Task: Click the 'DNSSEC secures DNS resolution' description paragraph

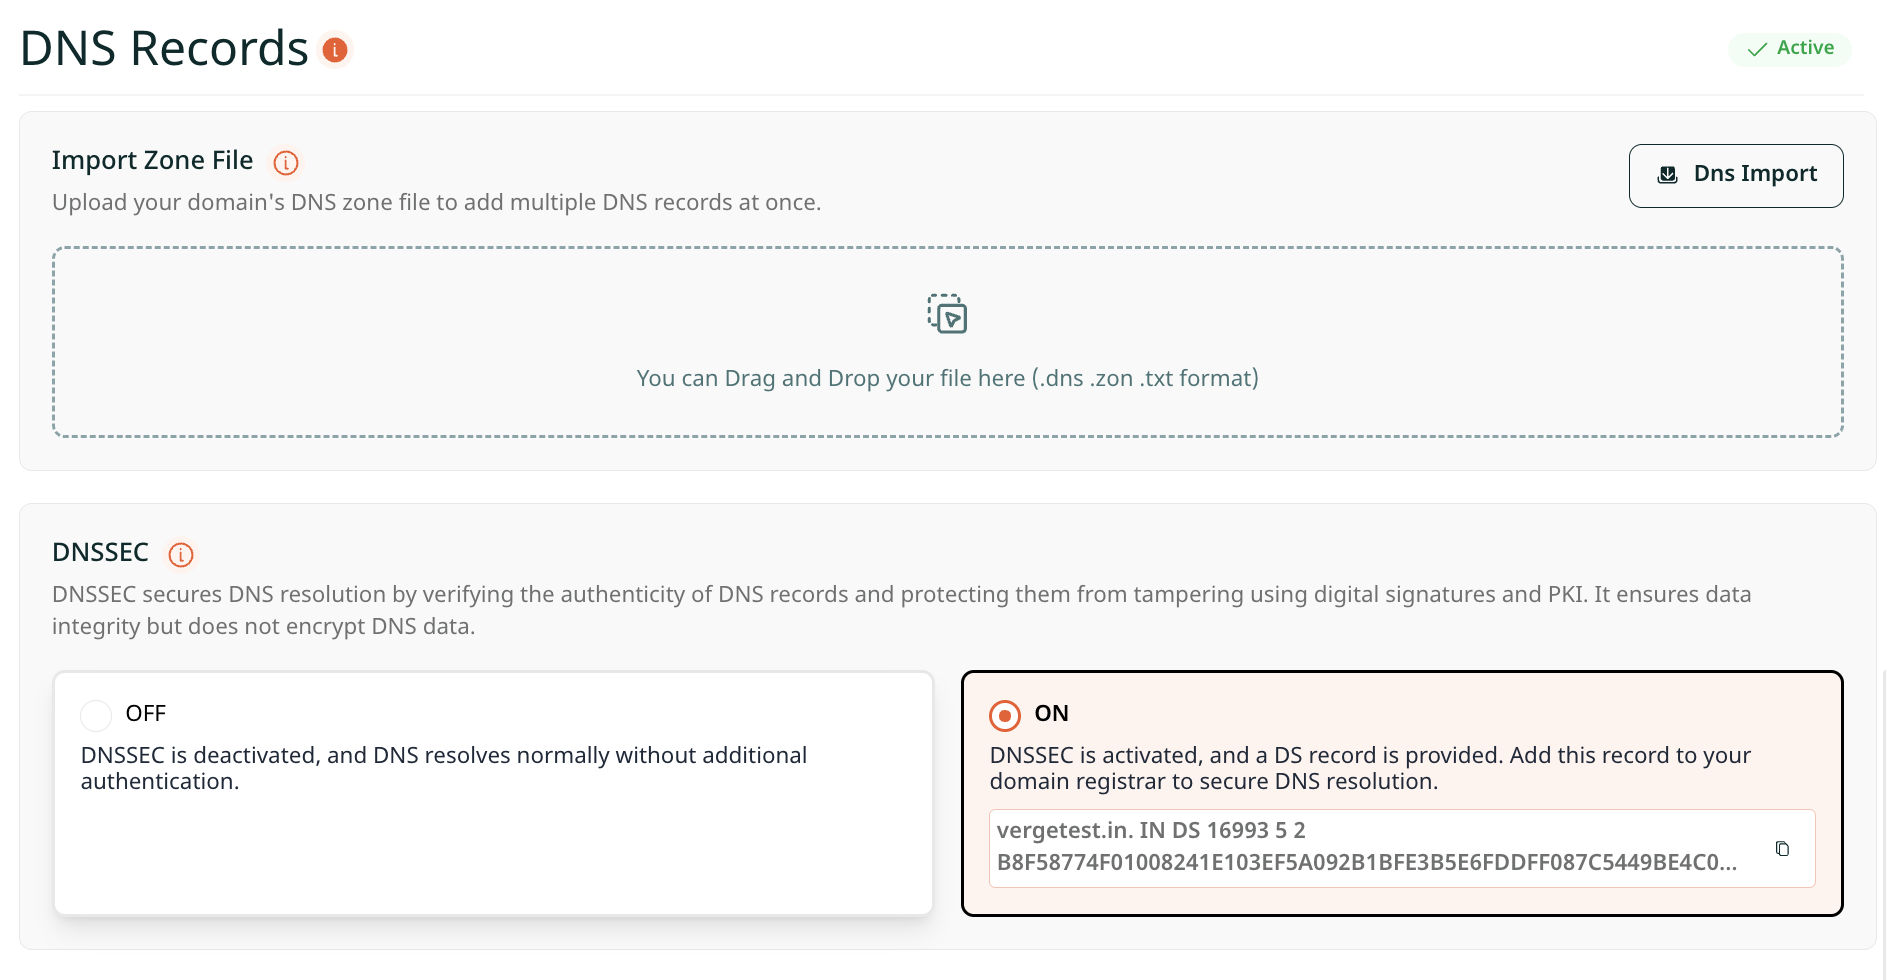Action: point(901,610)
